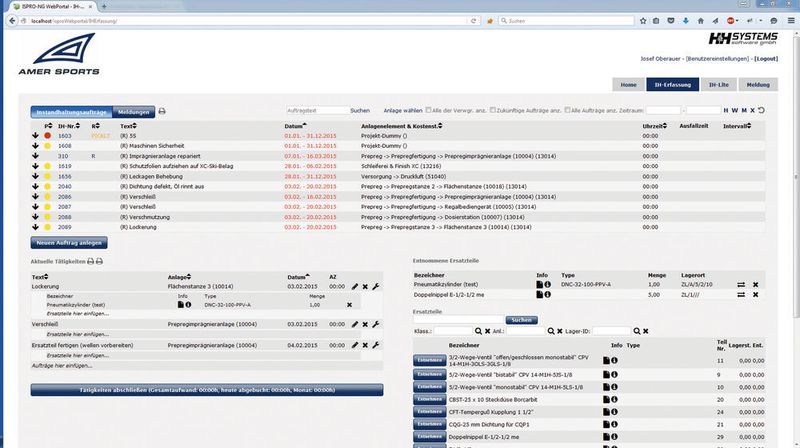
Task: Show info for CBST-25 x 10 Steckdüse
Action: pos(614,400)
